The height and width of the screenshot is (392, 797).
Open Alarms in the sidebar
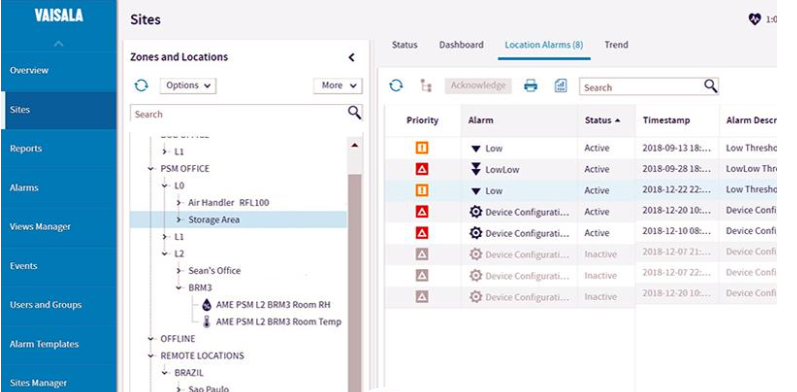tap(58, 188)
